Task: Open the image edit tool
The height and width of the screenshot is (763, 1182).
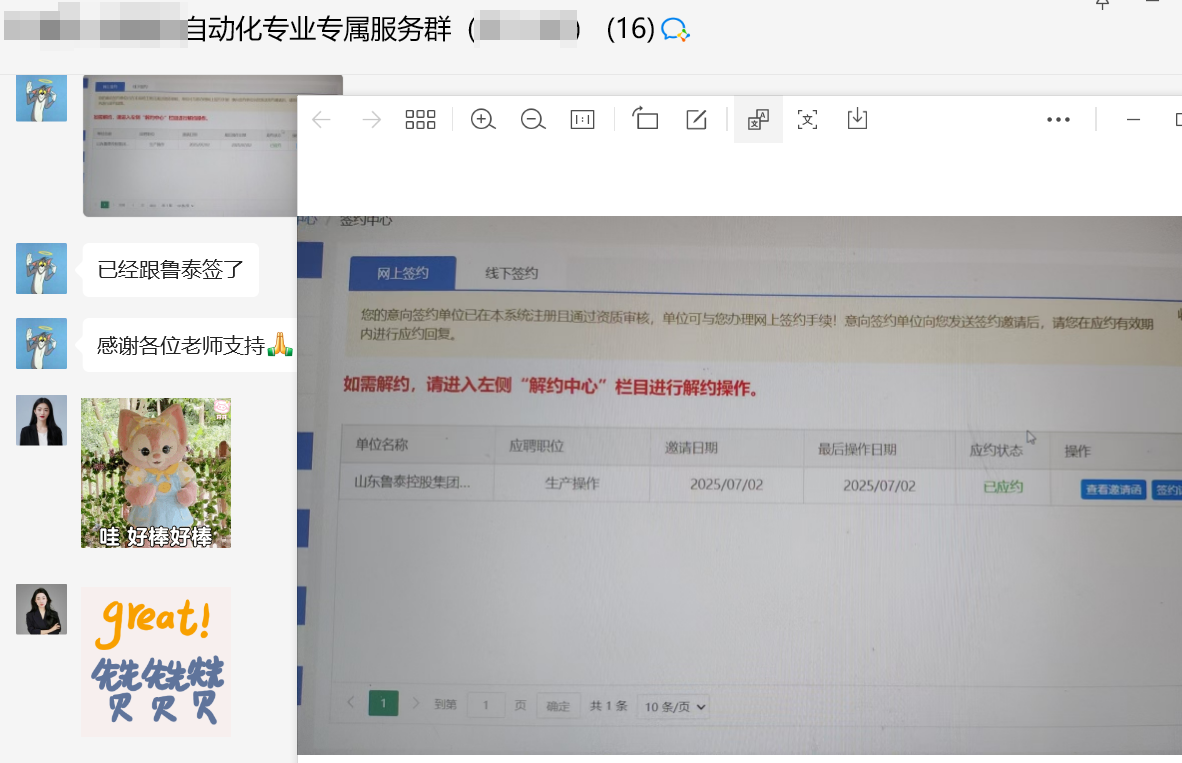Action: tap(696, 120)
